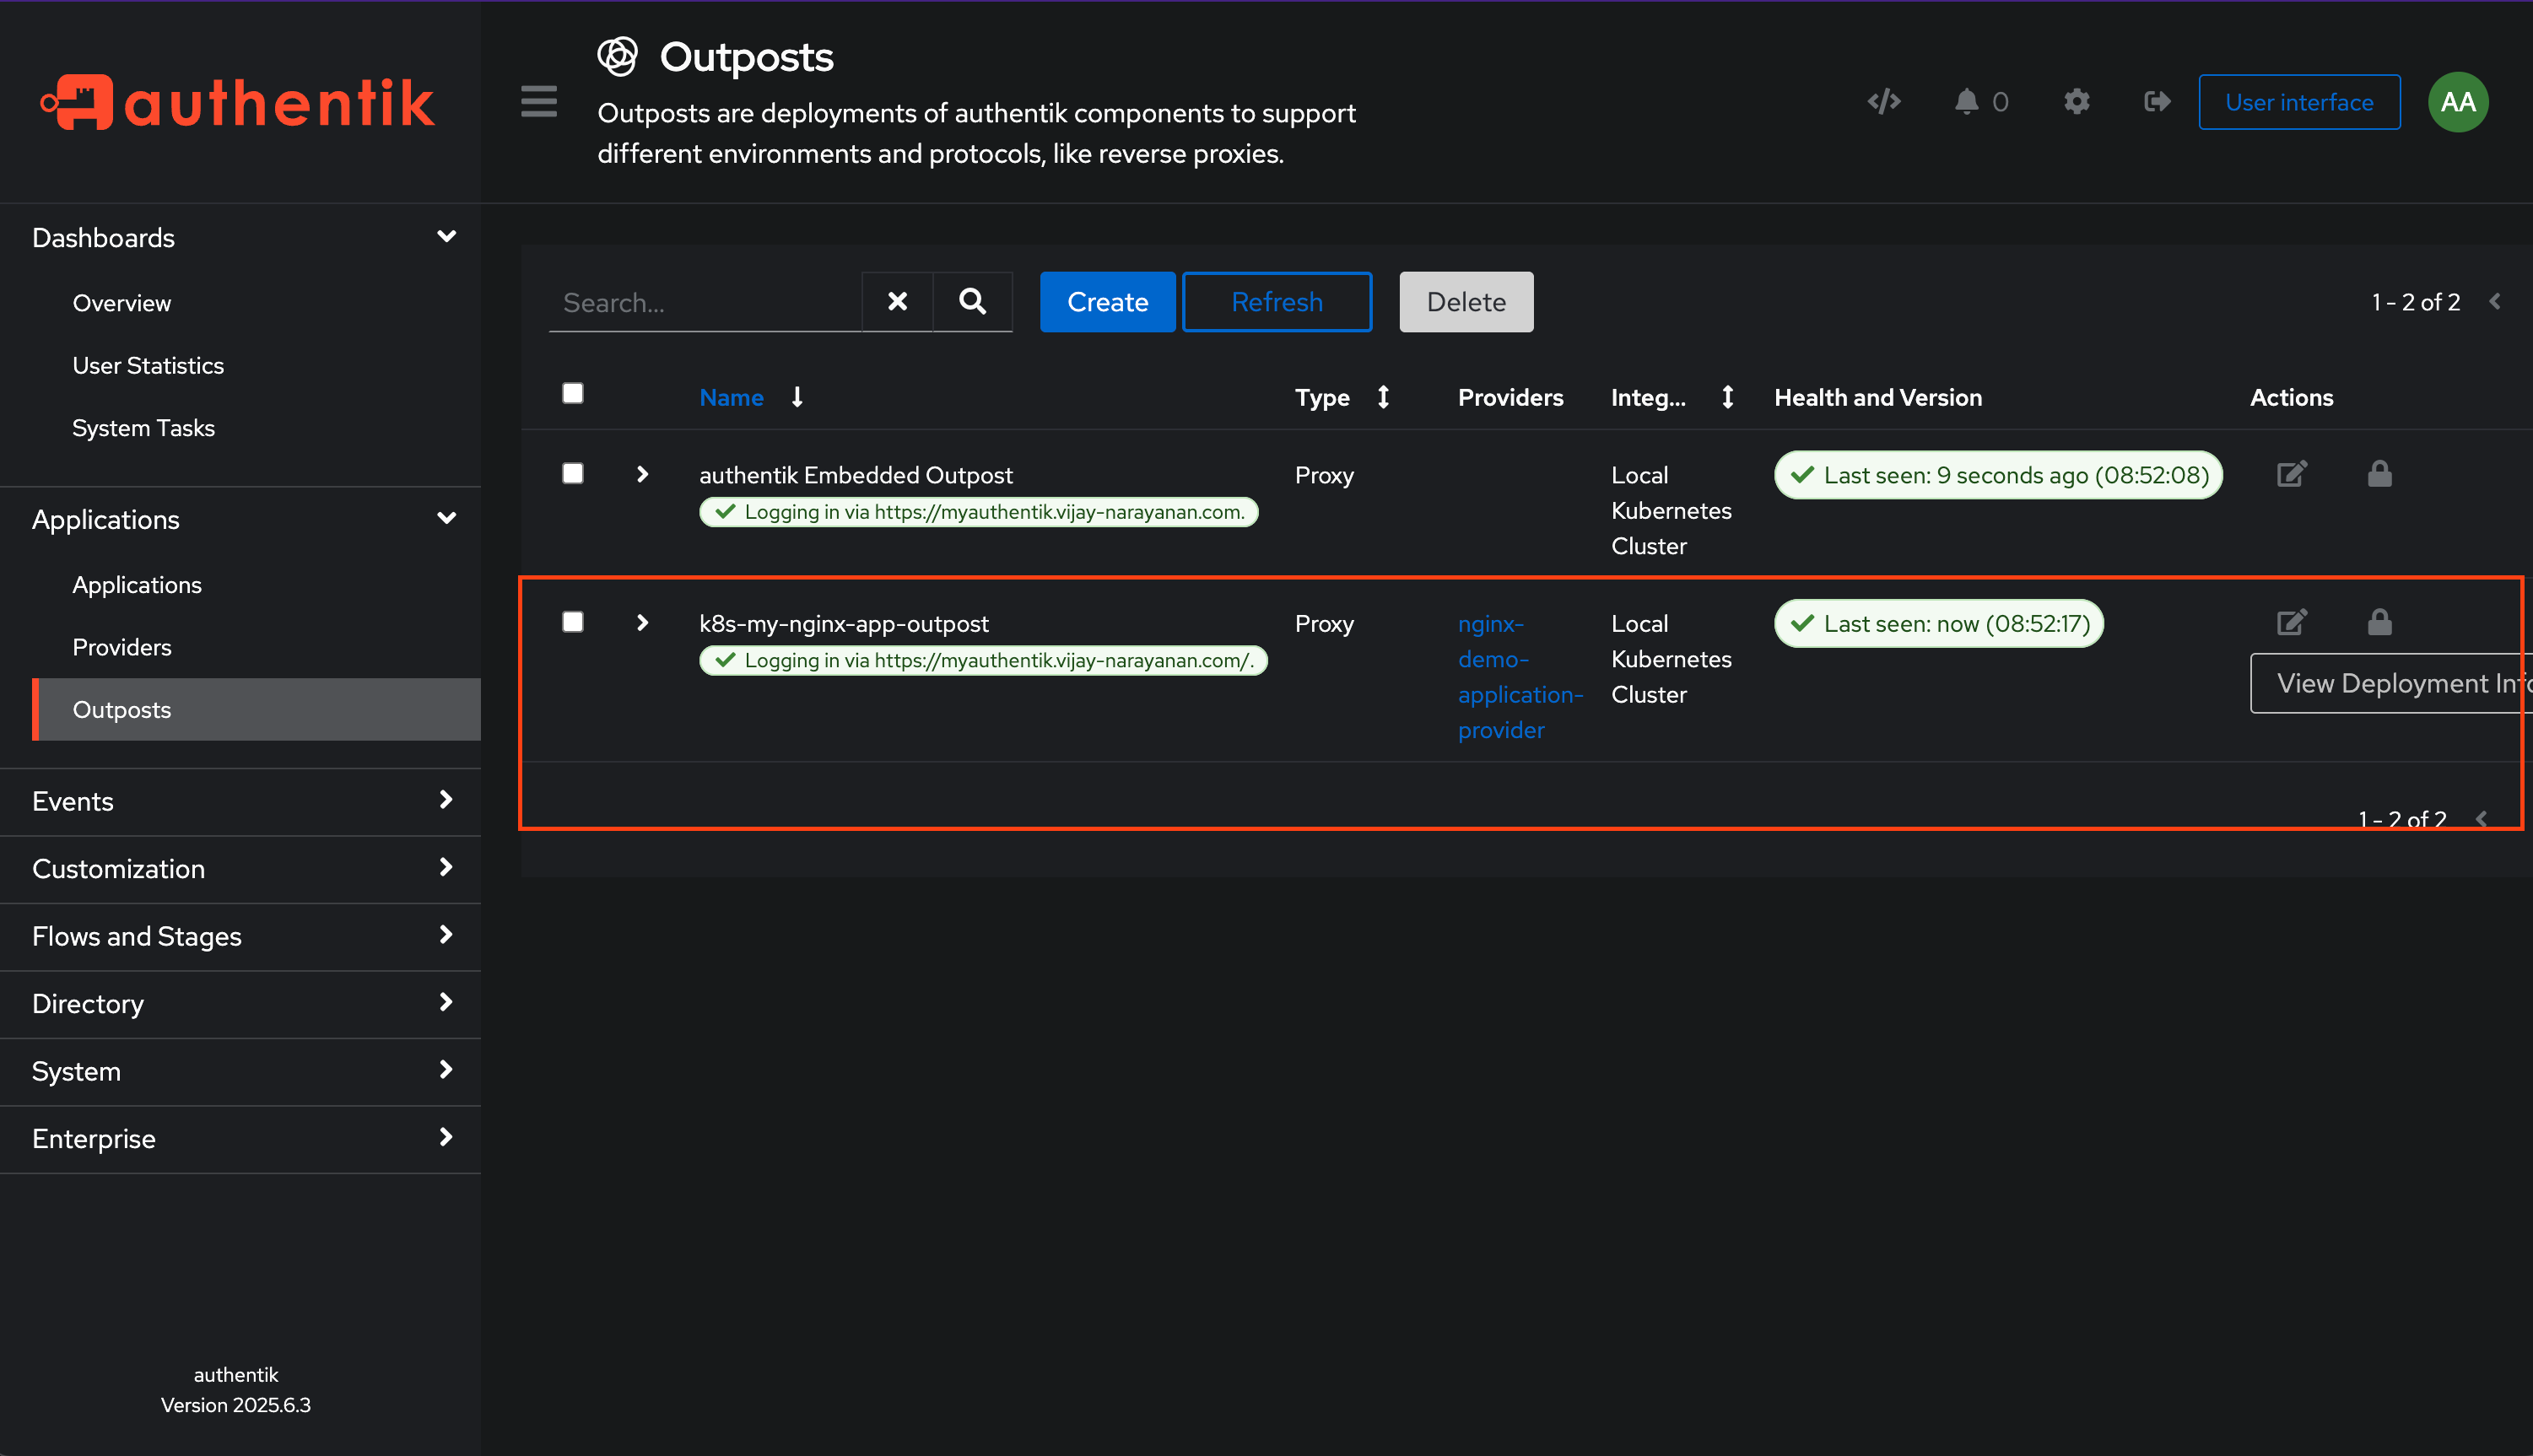The height and width of the screenshot is (1456, 2533).
Task: Click the sign out icon
Action: [2157, 102]
